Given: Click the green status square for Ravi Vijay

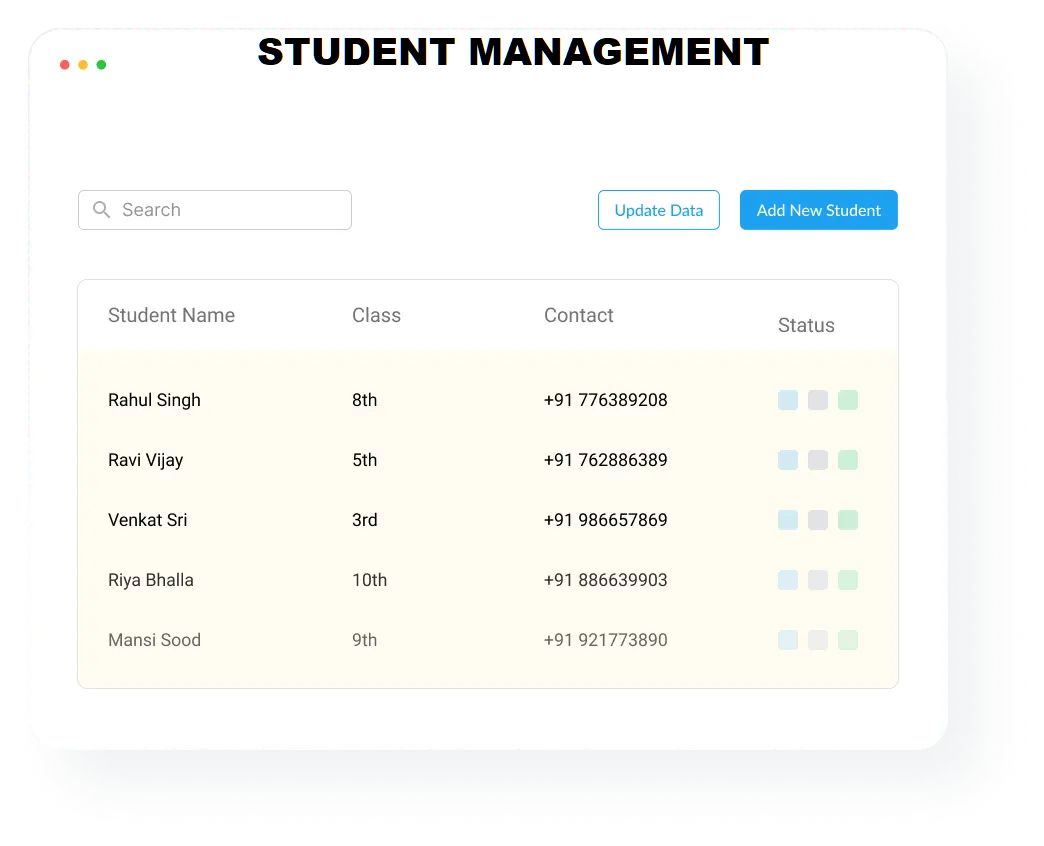Looking at the screenshot, I should pos(848,460).
